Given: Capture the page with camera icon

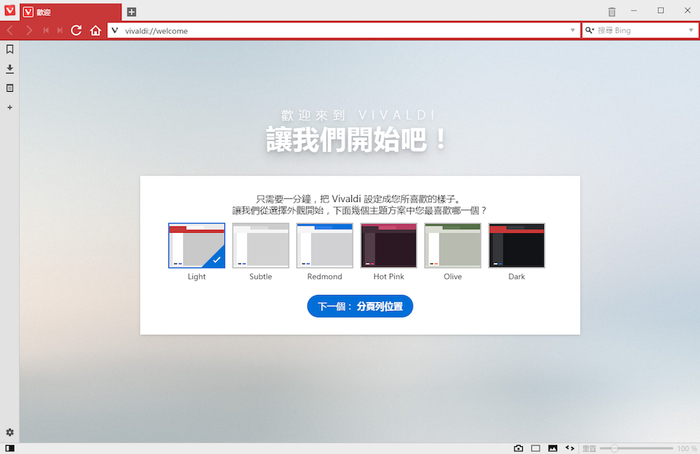Looking at the screenshot, I should [518, 448].
